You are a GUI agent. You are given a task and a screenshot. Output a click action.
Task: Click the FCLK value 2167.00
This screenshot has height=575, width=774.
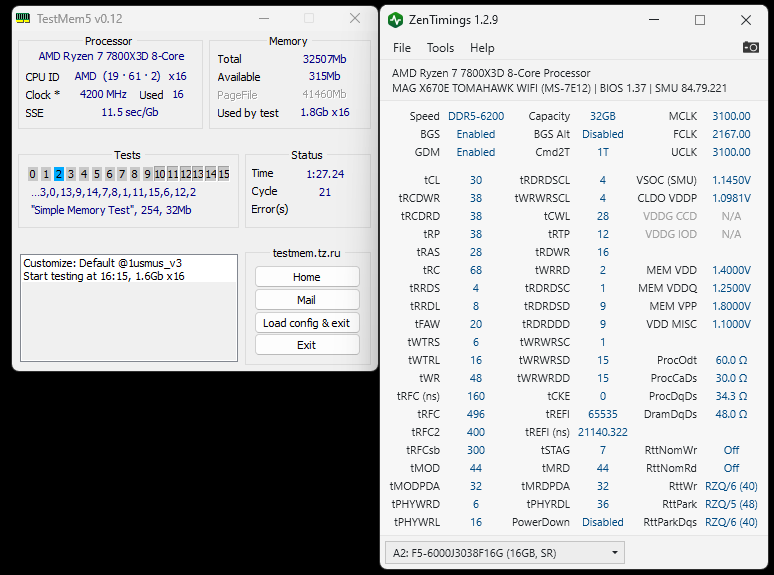(731, 134)
